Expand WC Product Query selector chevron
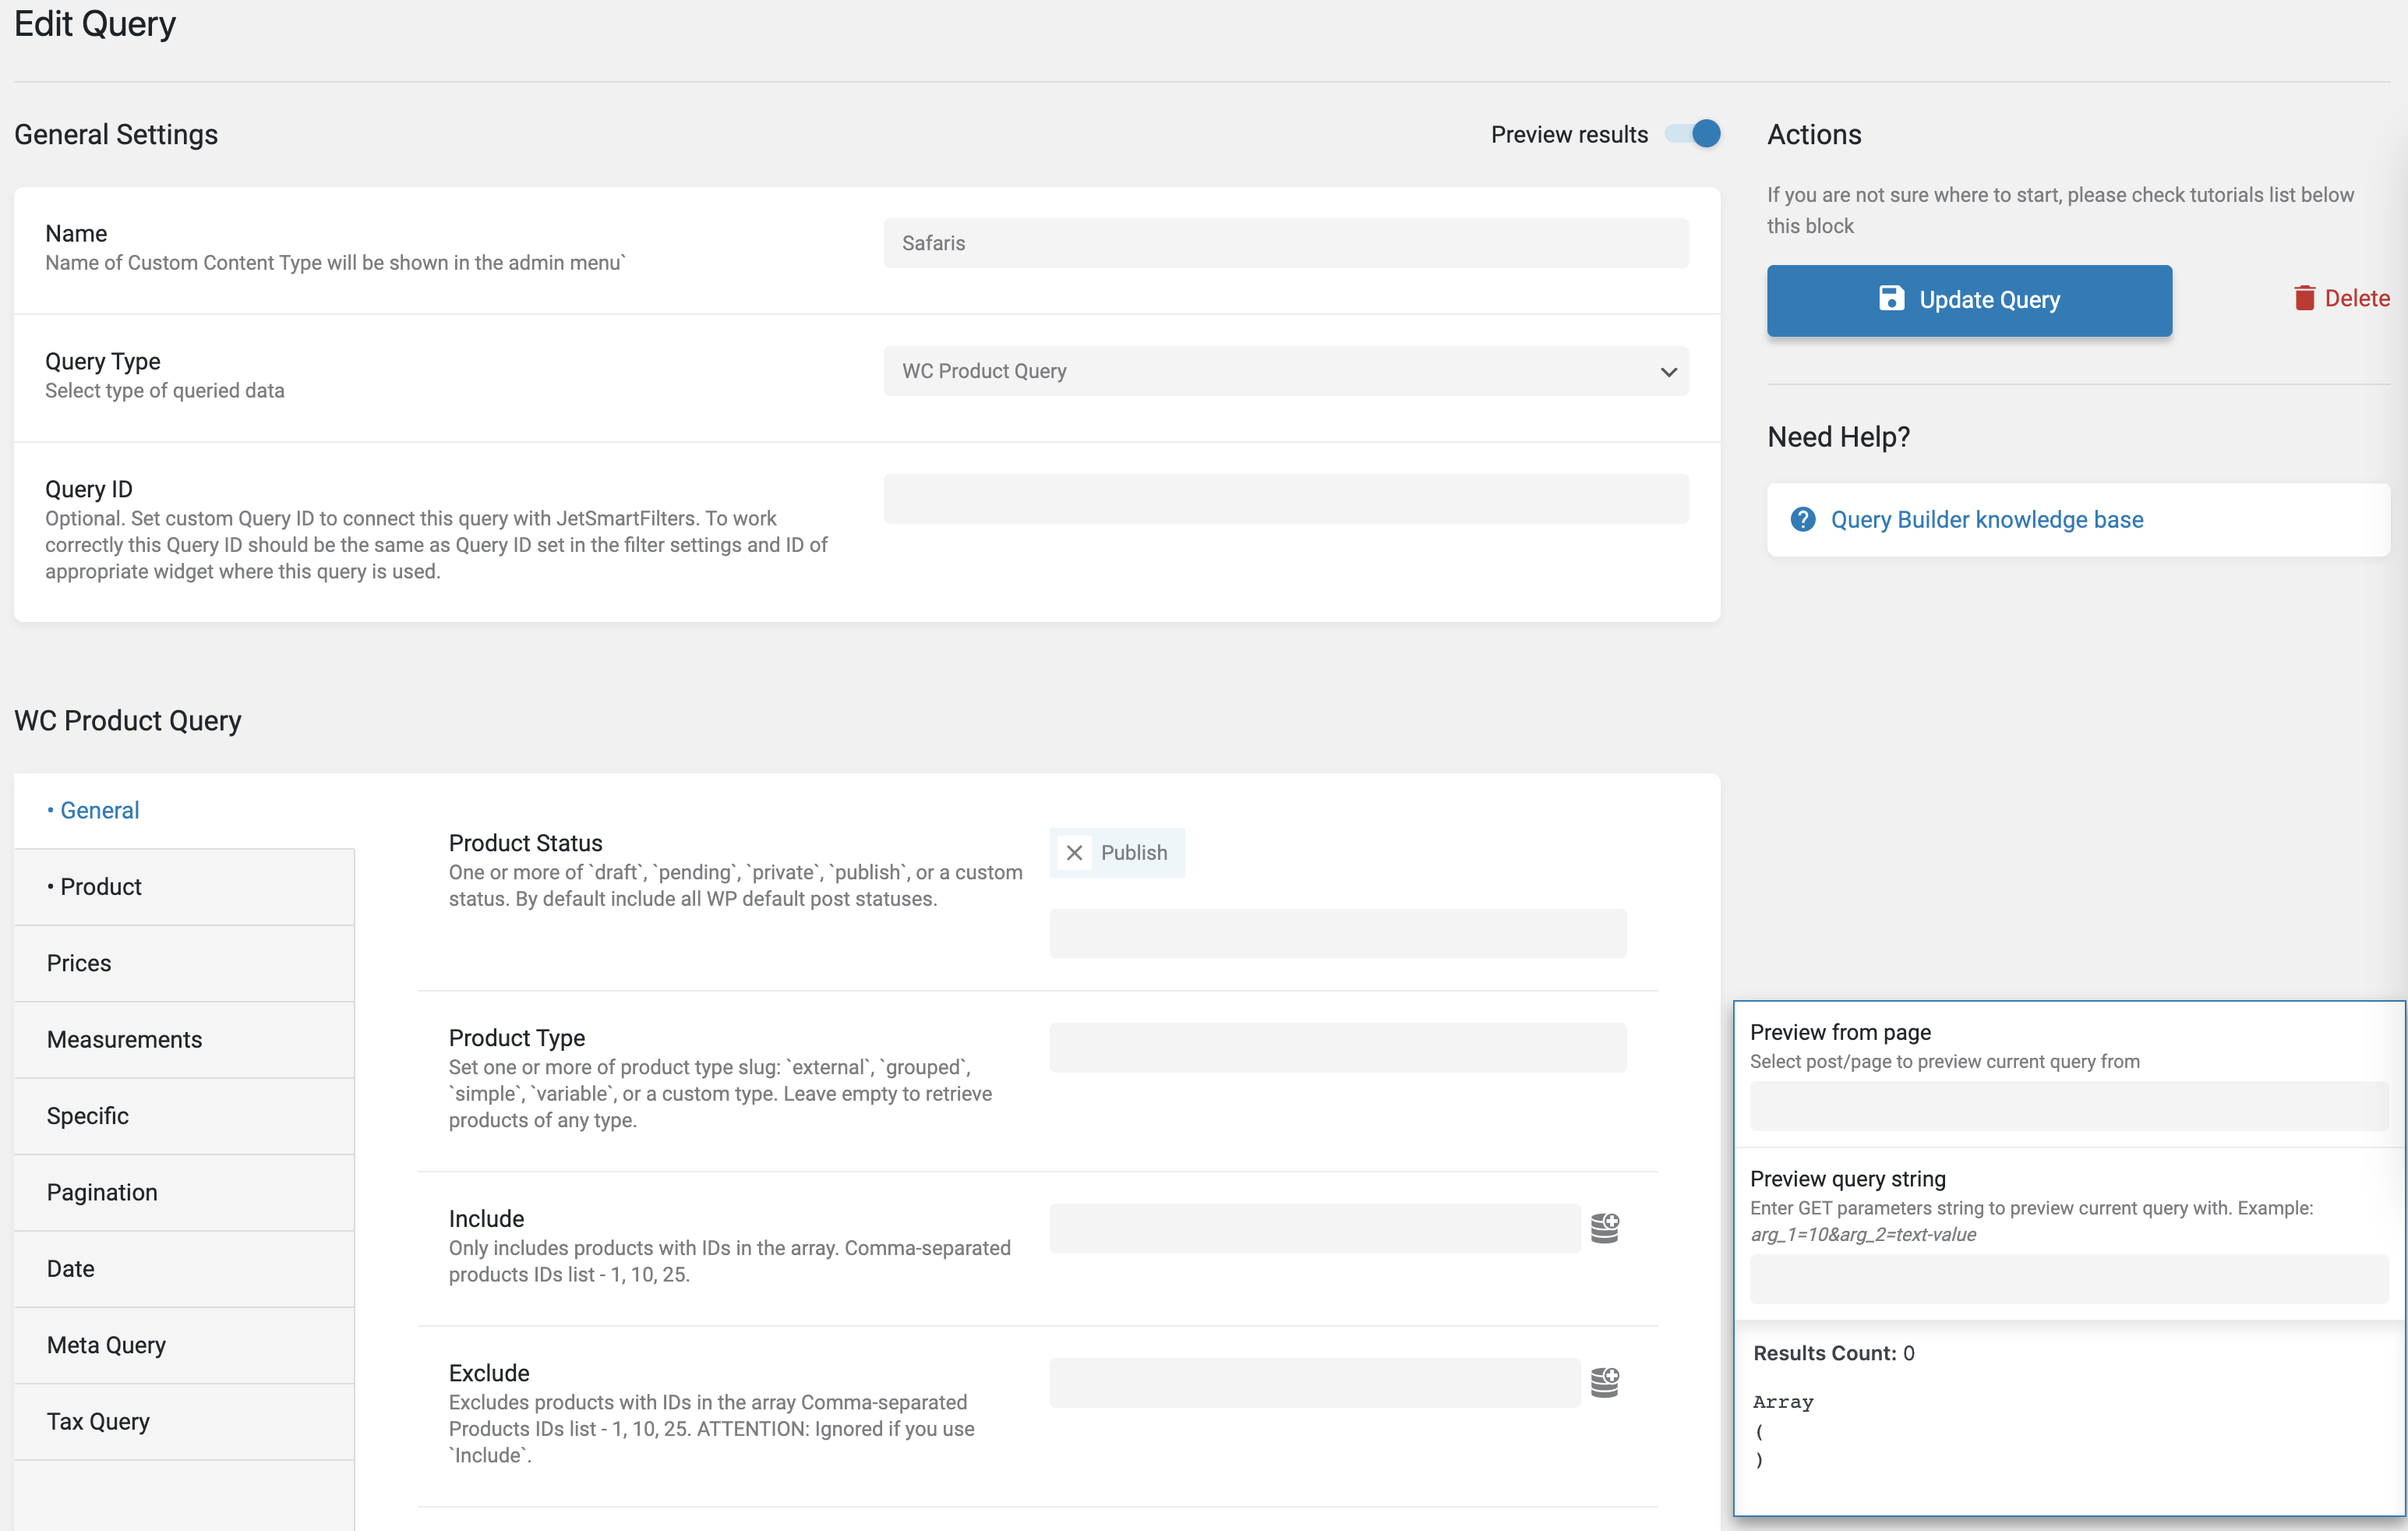The width and height of the screenshot is (2408, 1531). pyautogui.click(x=1668, y=371)
